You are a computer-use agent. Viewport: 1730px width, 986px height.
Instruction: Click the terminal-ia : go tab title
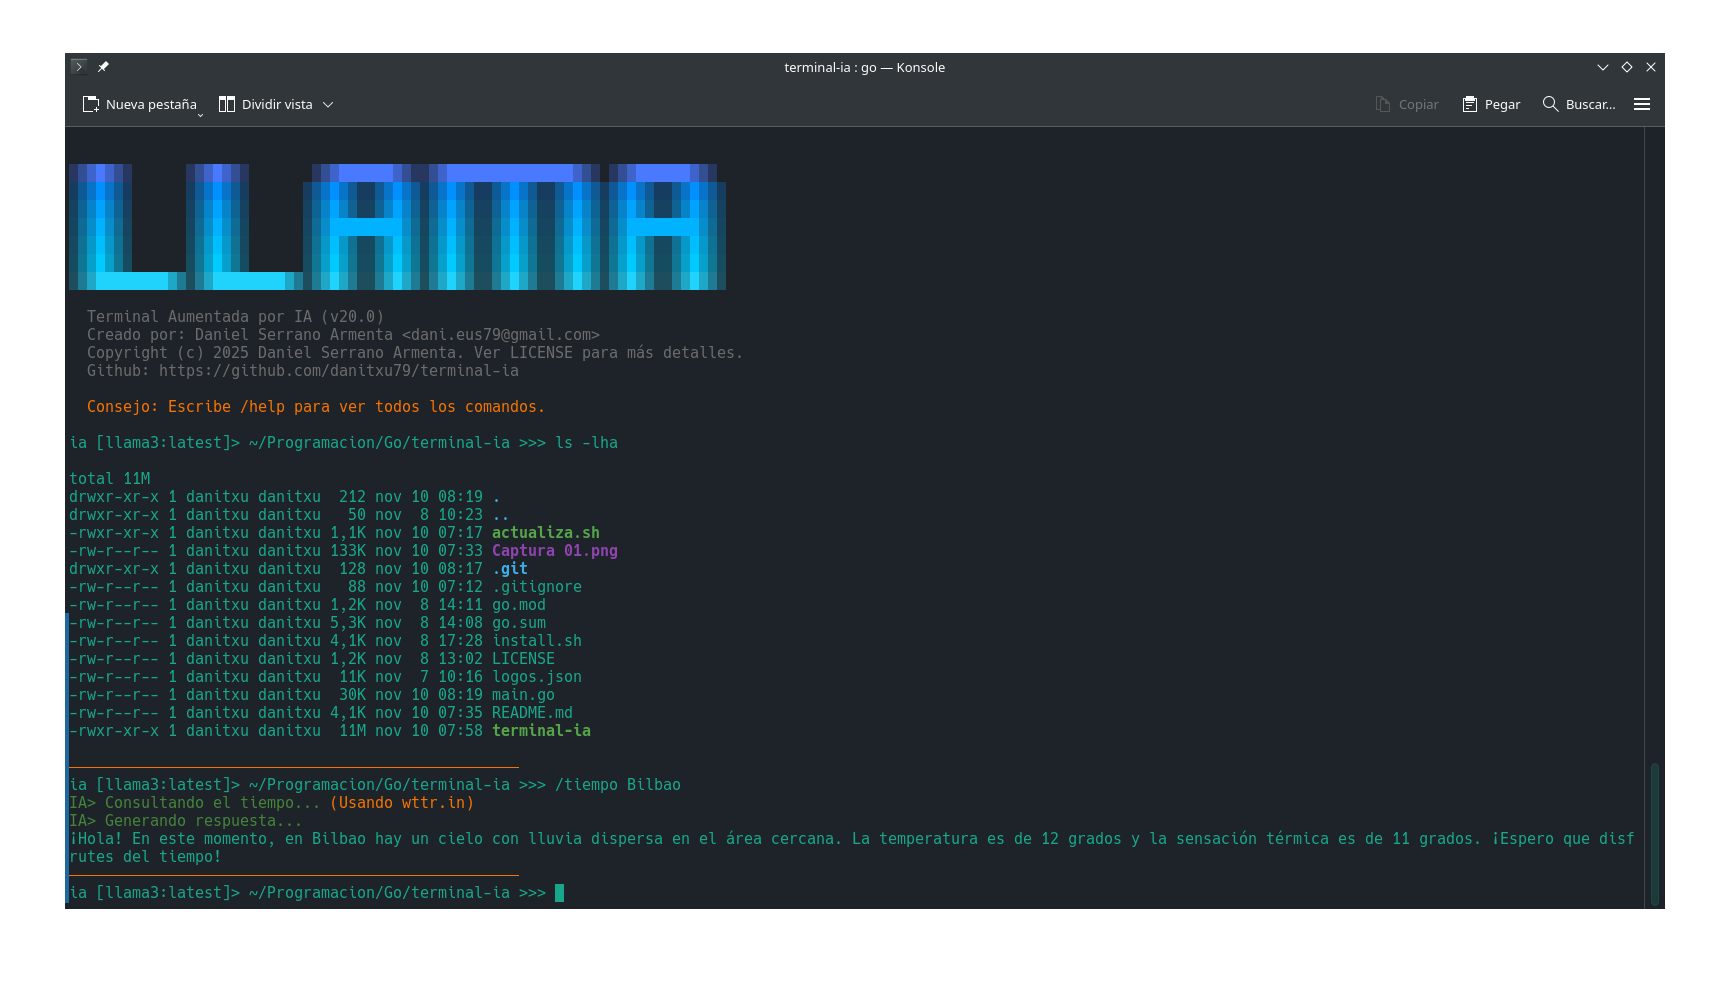[x=864, y=67]
